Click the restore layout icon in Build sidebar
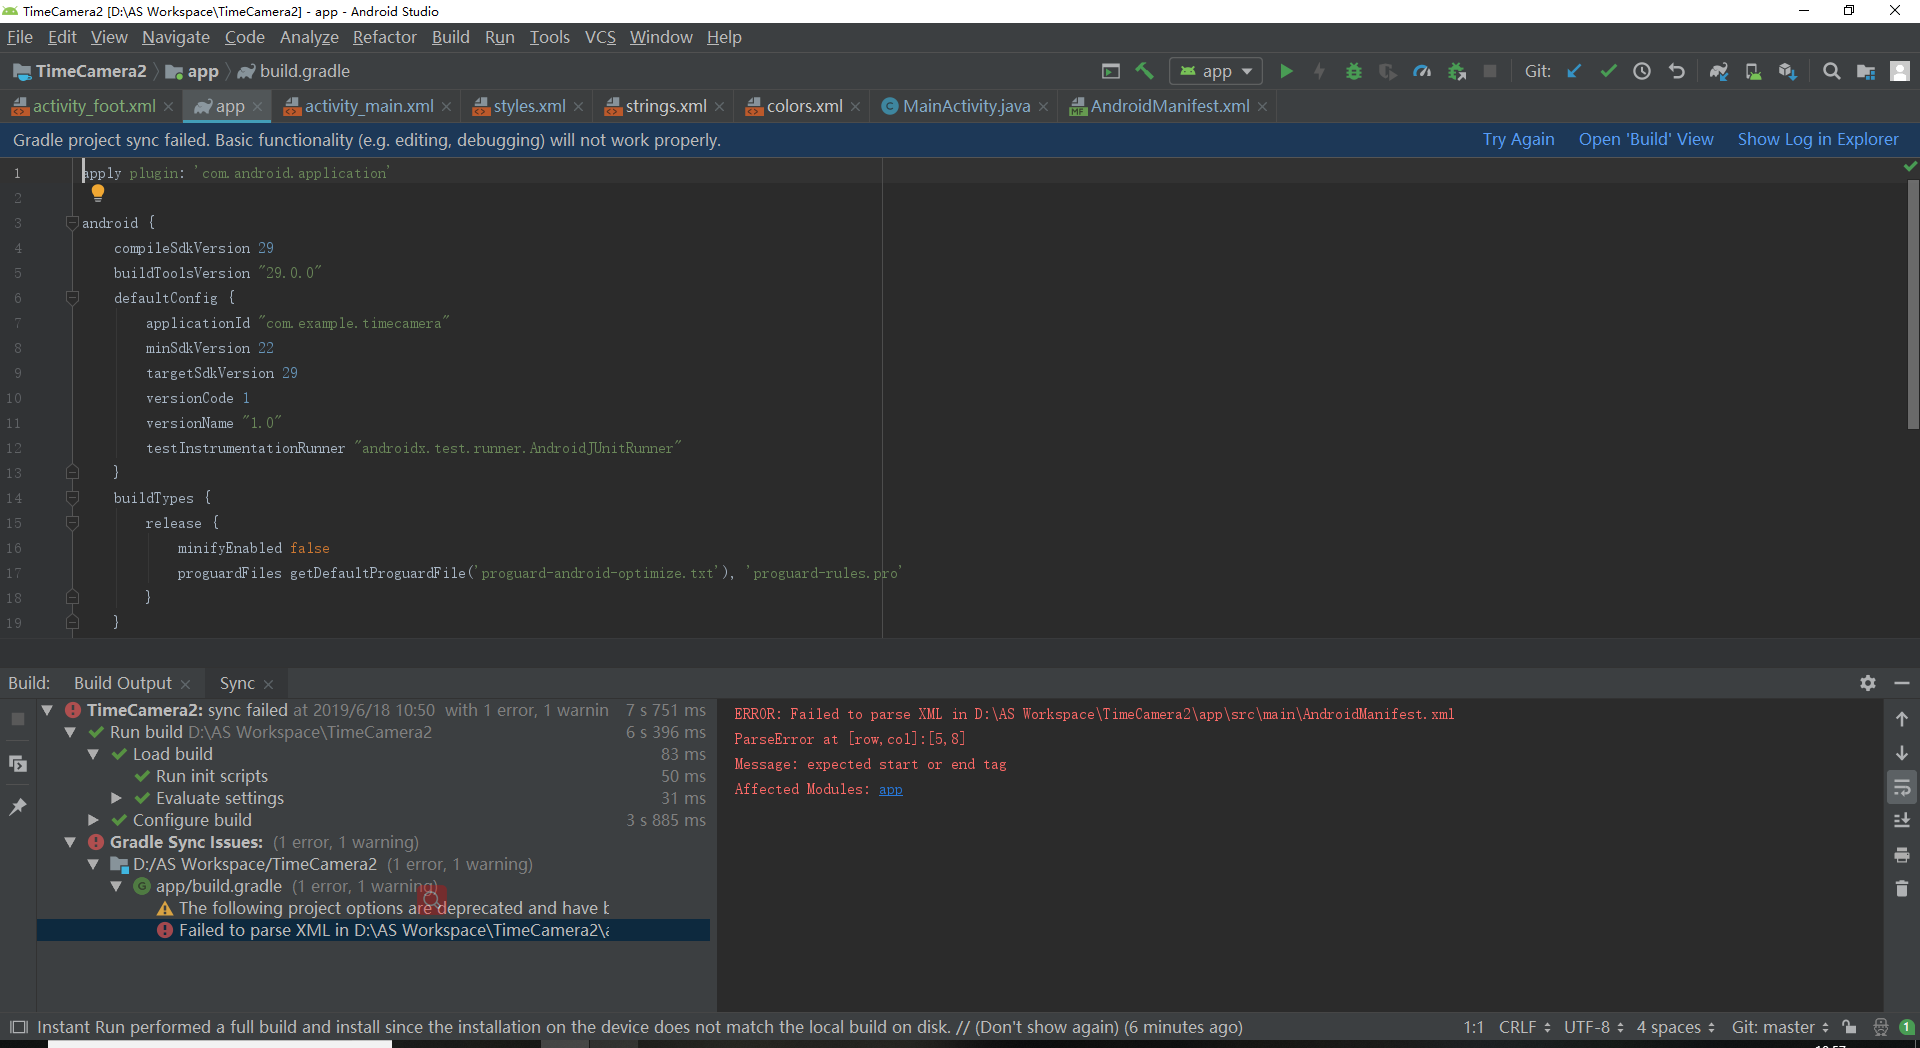The width and height of the screenshot is (1920, 1048). (18, 764)
